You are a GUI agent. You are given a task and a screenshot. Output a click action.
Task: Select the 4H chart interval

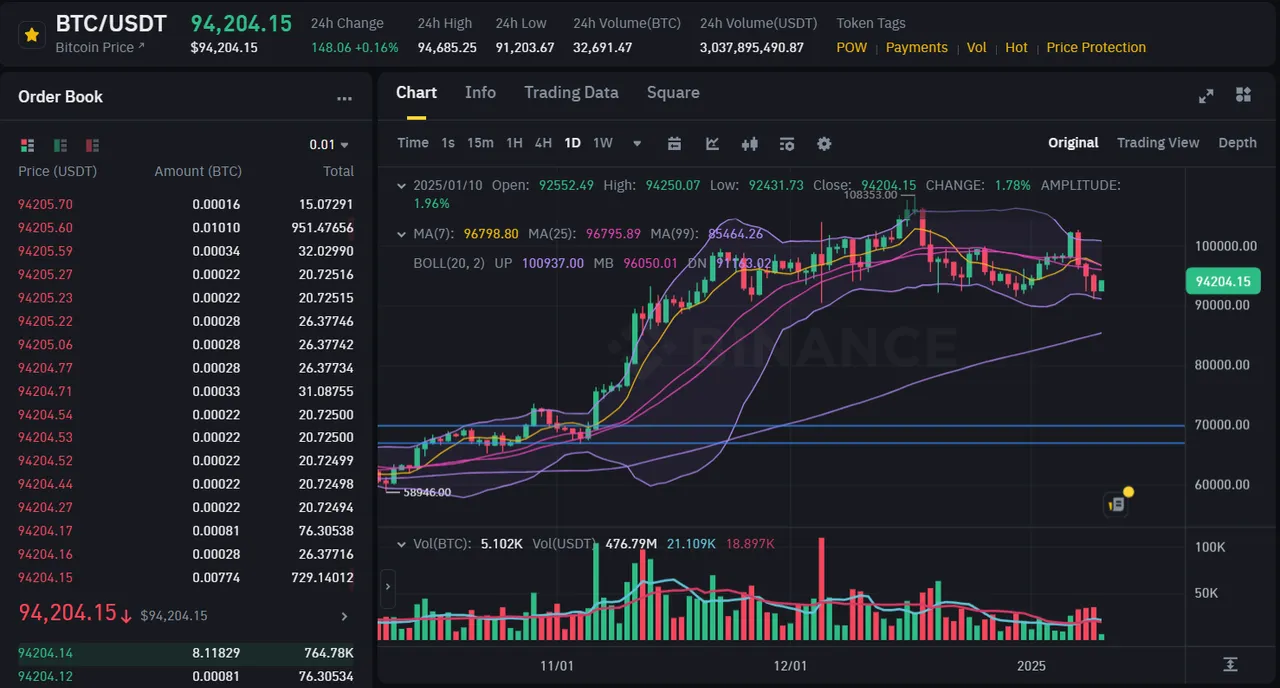(543, 143)
